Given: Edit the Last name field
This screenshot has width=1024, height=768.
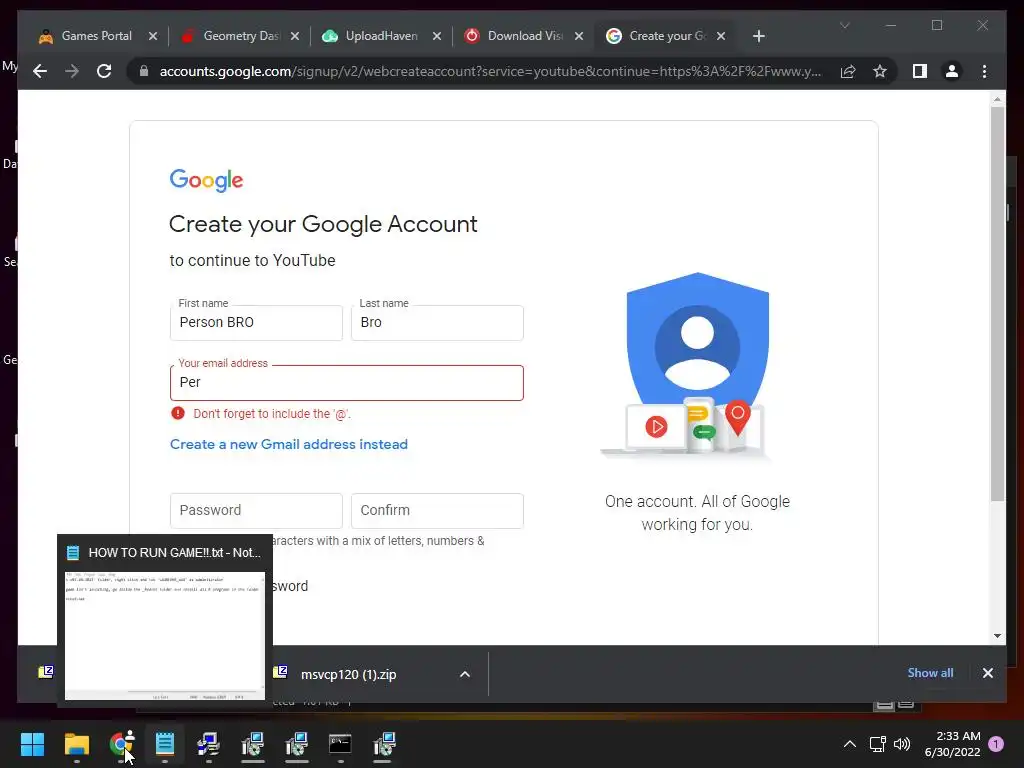Looking at the screenshot, I should (x=437, y=323).
